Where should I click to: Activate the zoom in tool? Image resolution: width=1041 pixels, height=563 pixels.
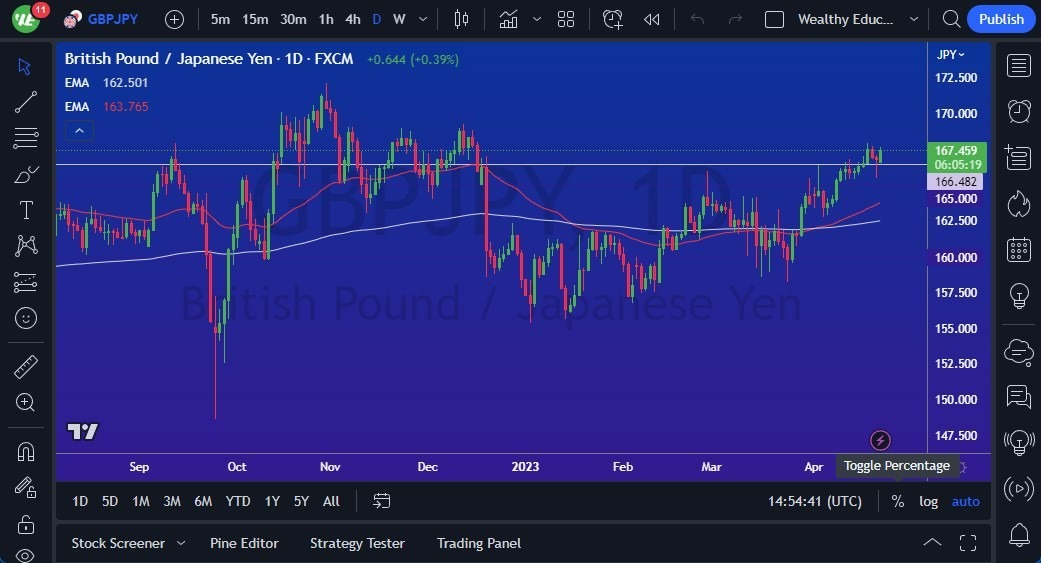pyautogui.click(x=25, y=402)
